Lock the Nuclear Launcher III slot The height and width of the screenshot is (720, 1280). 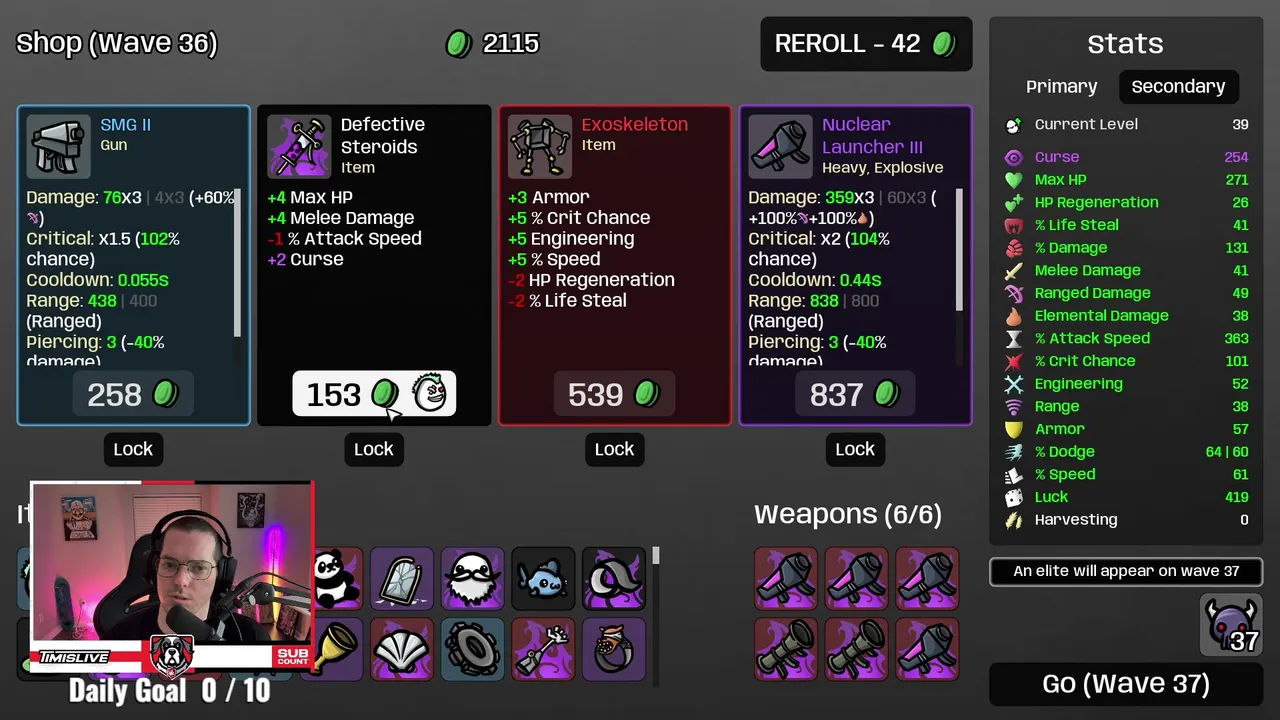pyautogui.click(x=855, y=449)
